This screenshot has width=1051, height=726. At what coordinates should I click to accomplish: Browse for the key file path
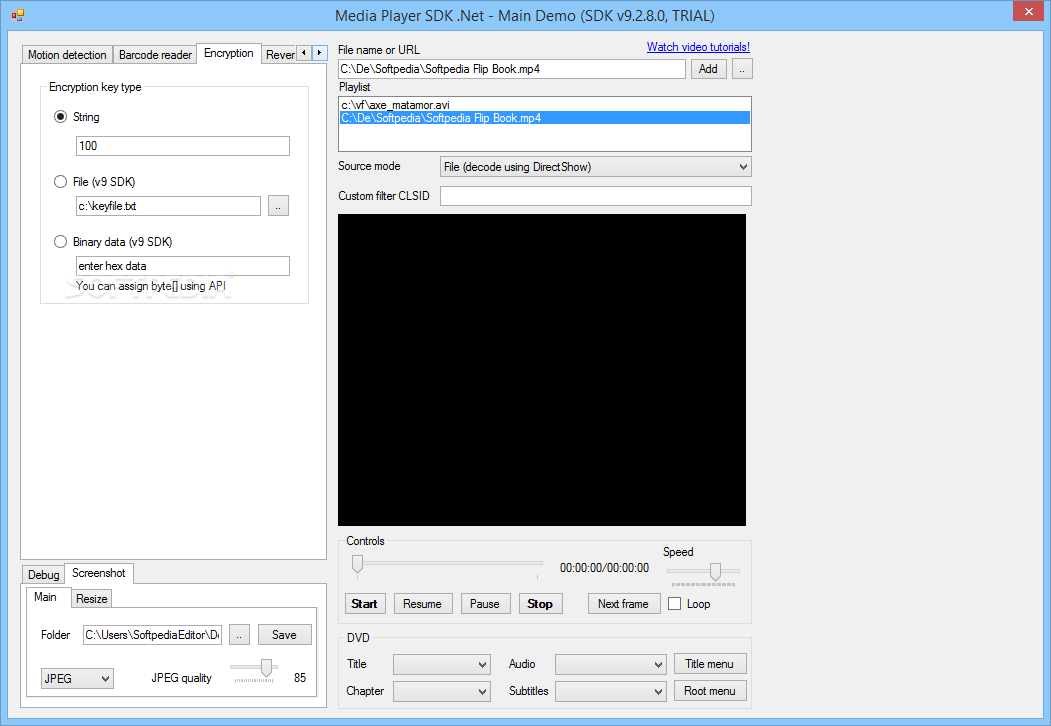[x=278, y=206]
